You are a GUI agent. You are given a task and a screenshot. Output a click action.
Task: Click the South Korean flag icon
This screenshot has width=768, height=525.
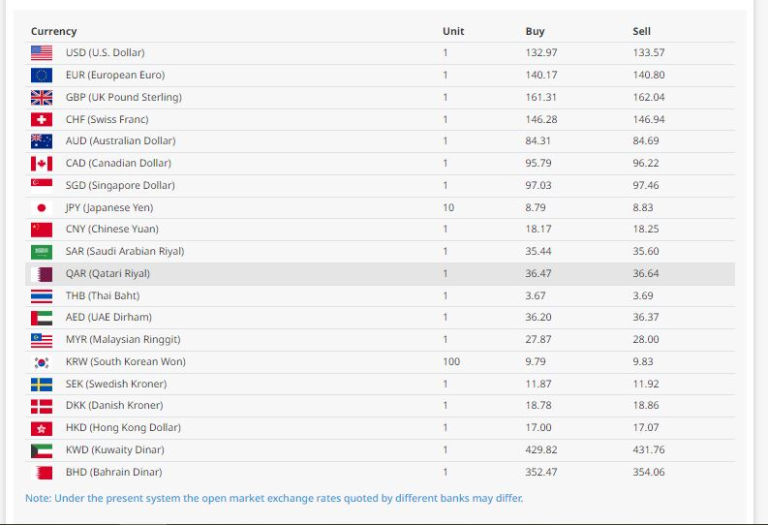41,362
